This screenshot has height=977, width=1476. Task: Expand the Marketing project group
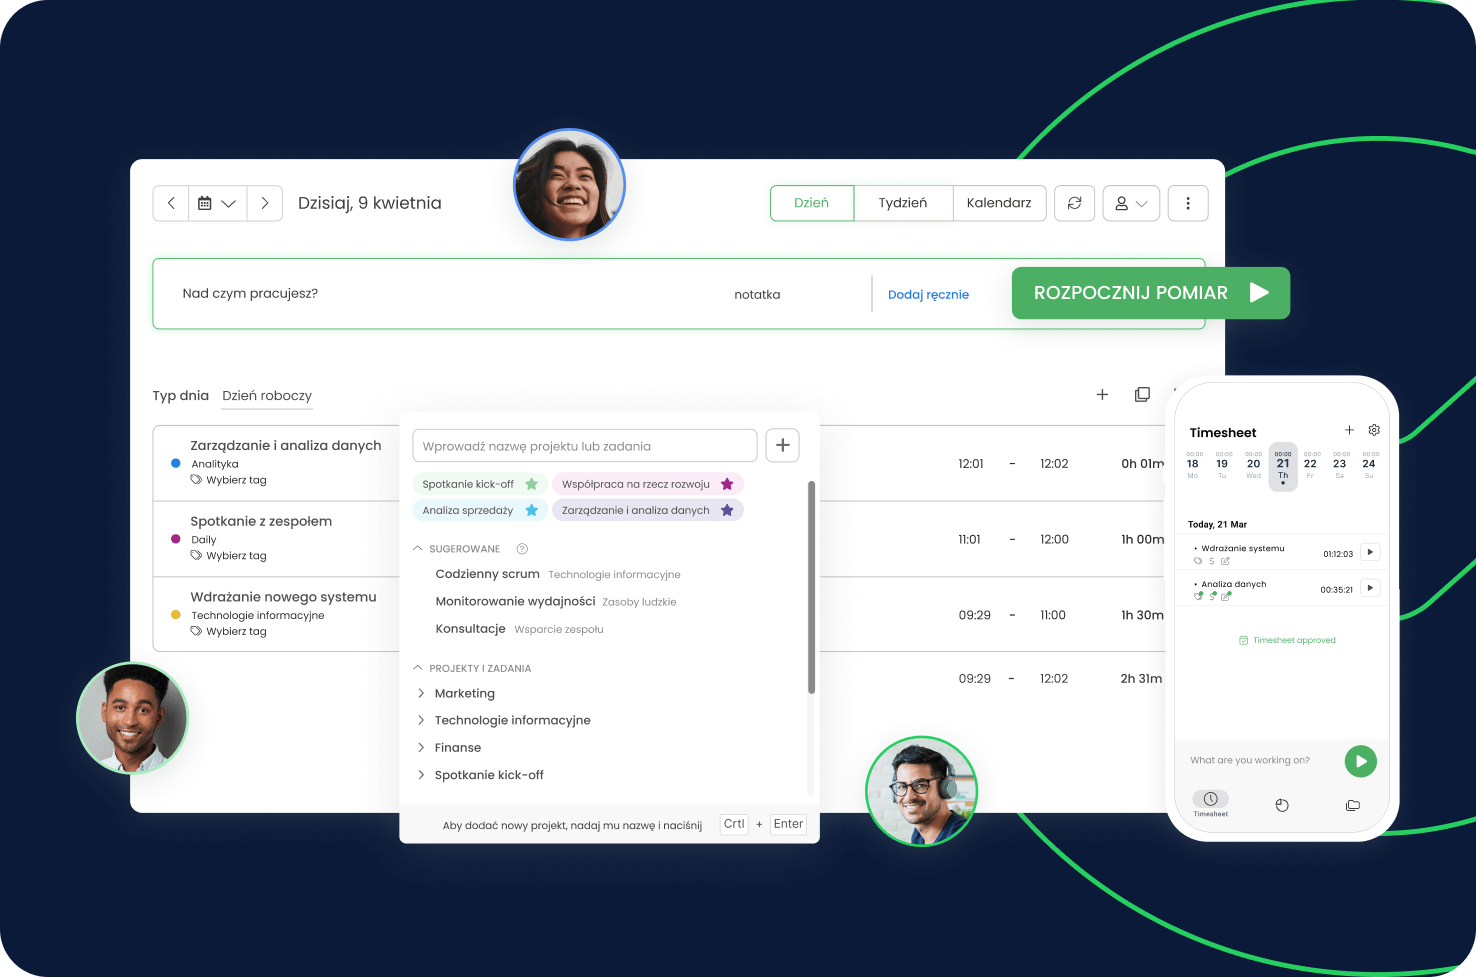pos(421,693)
